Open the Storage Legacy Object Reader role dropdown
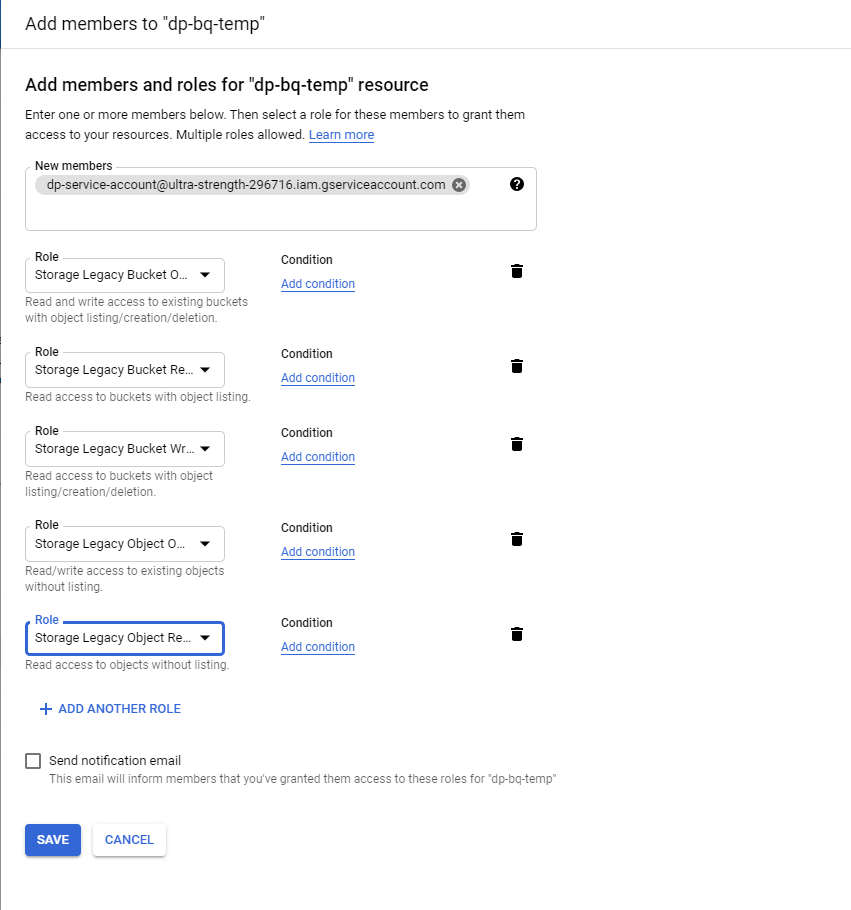 click(x=125, y=638)
